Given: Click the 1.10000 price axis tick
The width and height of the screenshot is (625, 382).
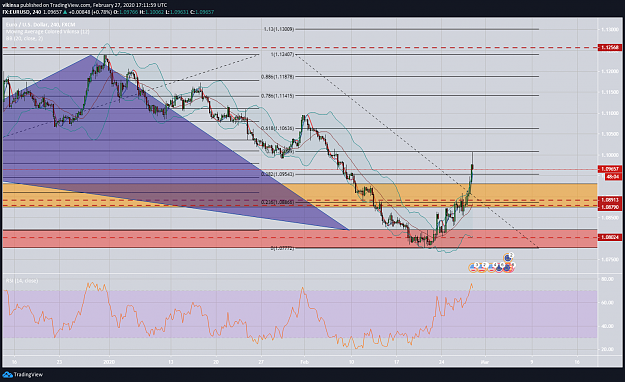Looking at the screenshot, I should (610, 155).
